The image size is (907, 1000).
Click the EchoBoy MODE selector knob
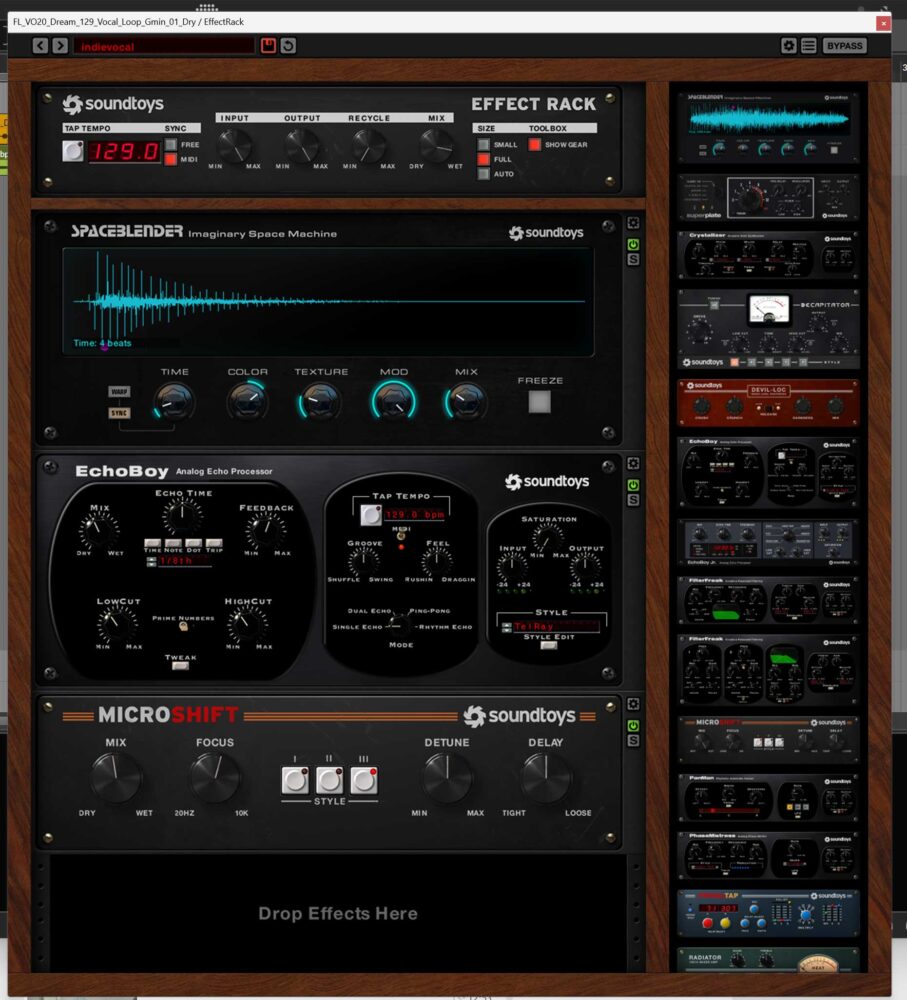click(400, 624)
